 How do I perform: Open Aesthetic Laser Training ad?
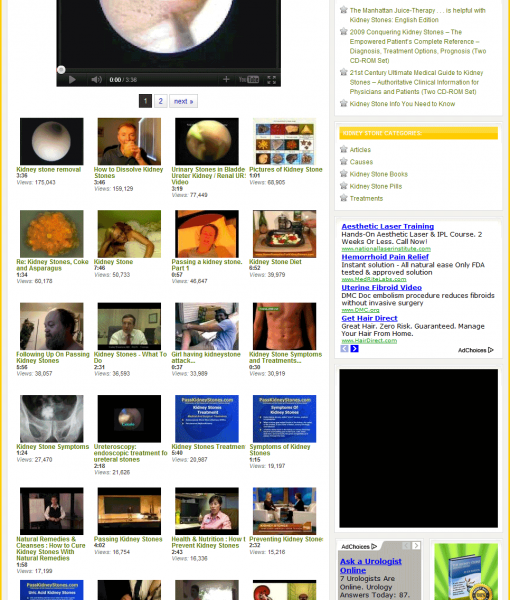coord(388,226)
